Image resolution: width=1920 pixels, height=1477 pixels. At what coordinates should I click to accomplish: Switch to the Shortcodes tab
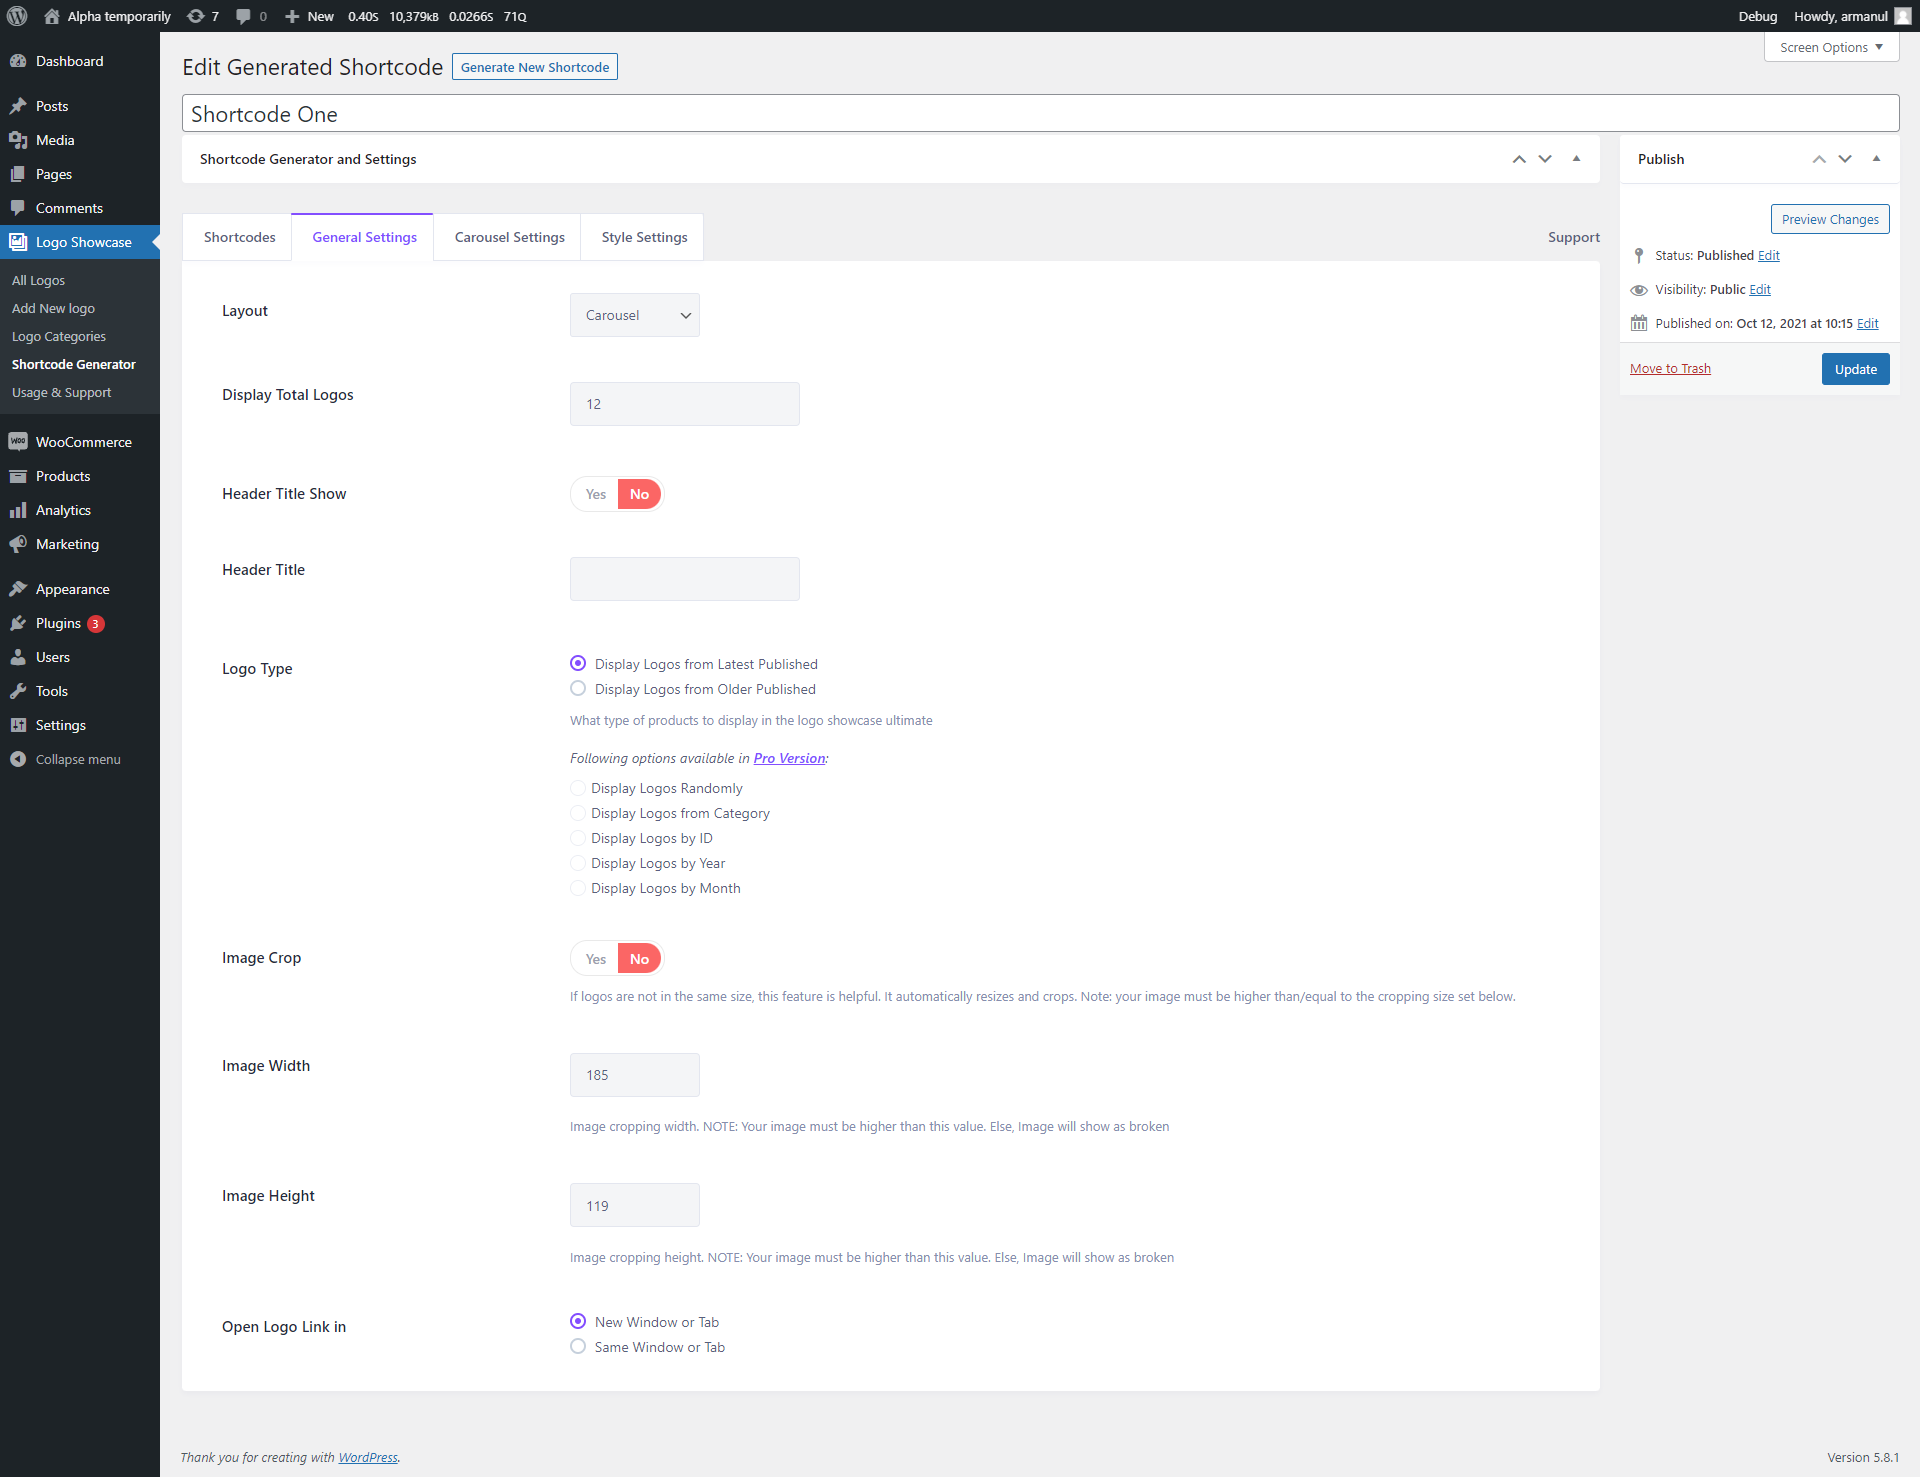(x=239, y=237)
